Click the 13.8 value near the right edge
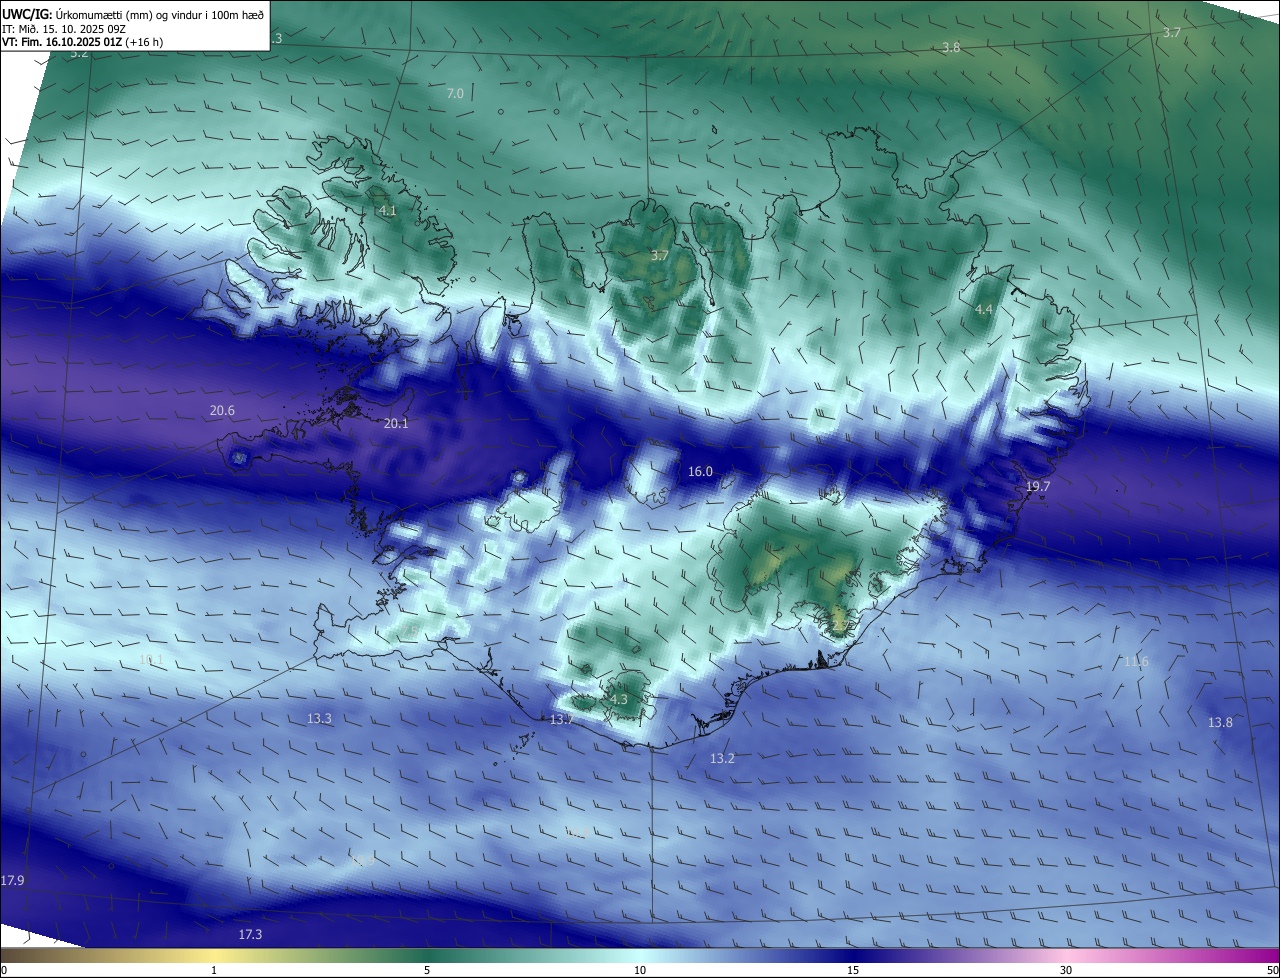The width and height of the screenshot is (1280, 978). 1220,723
